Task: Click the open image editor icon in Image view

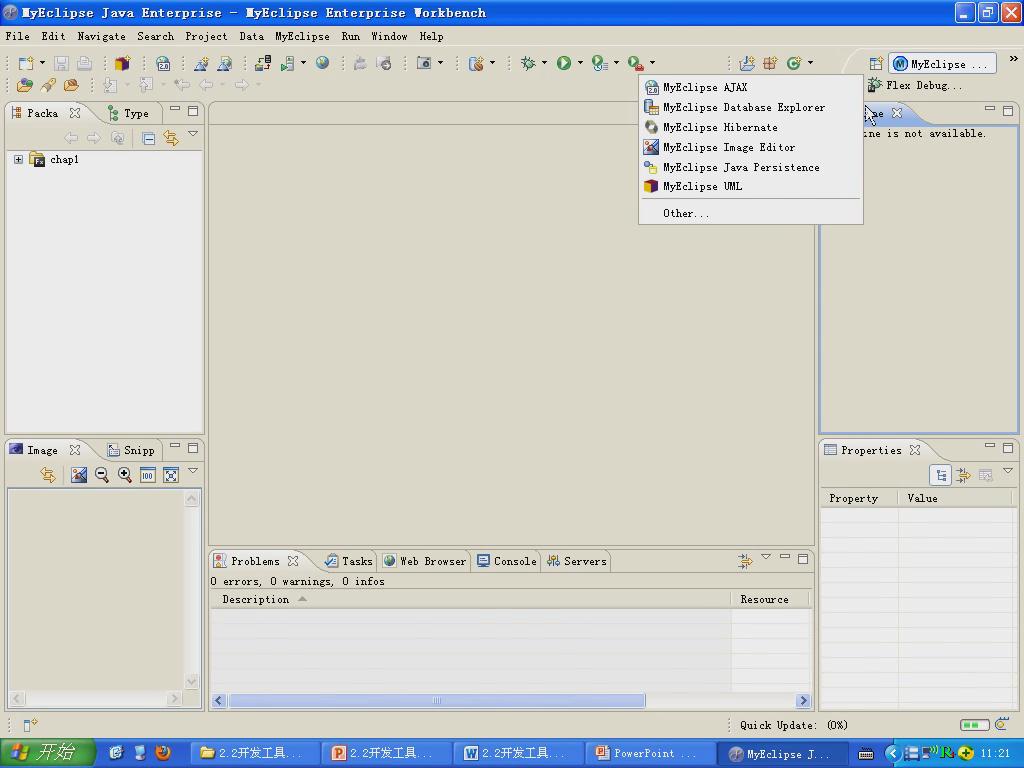Action: pos(79,475)
